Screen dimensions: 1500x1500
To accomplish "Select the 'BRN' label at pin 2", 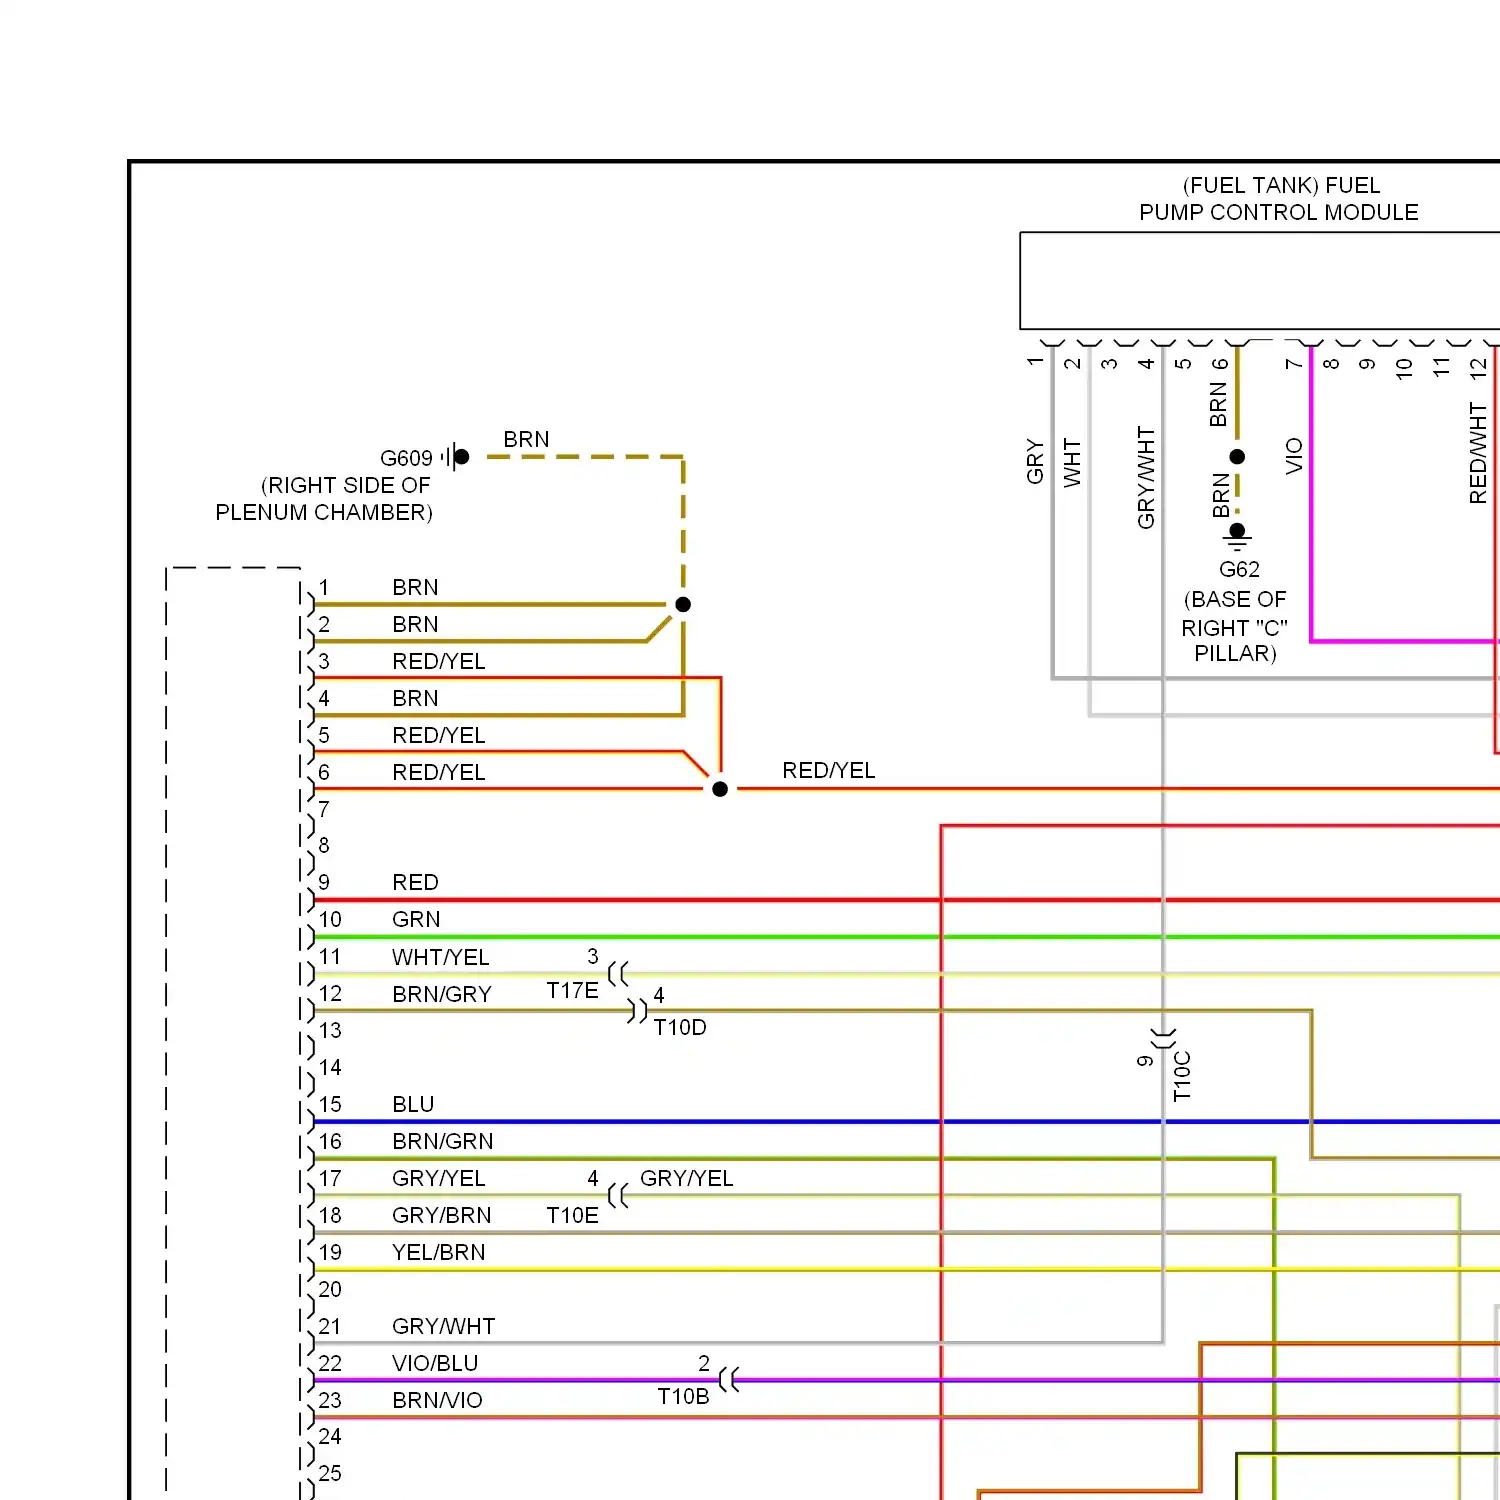I will tap(415, 624).
